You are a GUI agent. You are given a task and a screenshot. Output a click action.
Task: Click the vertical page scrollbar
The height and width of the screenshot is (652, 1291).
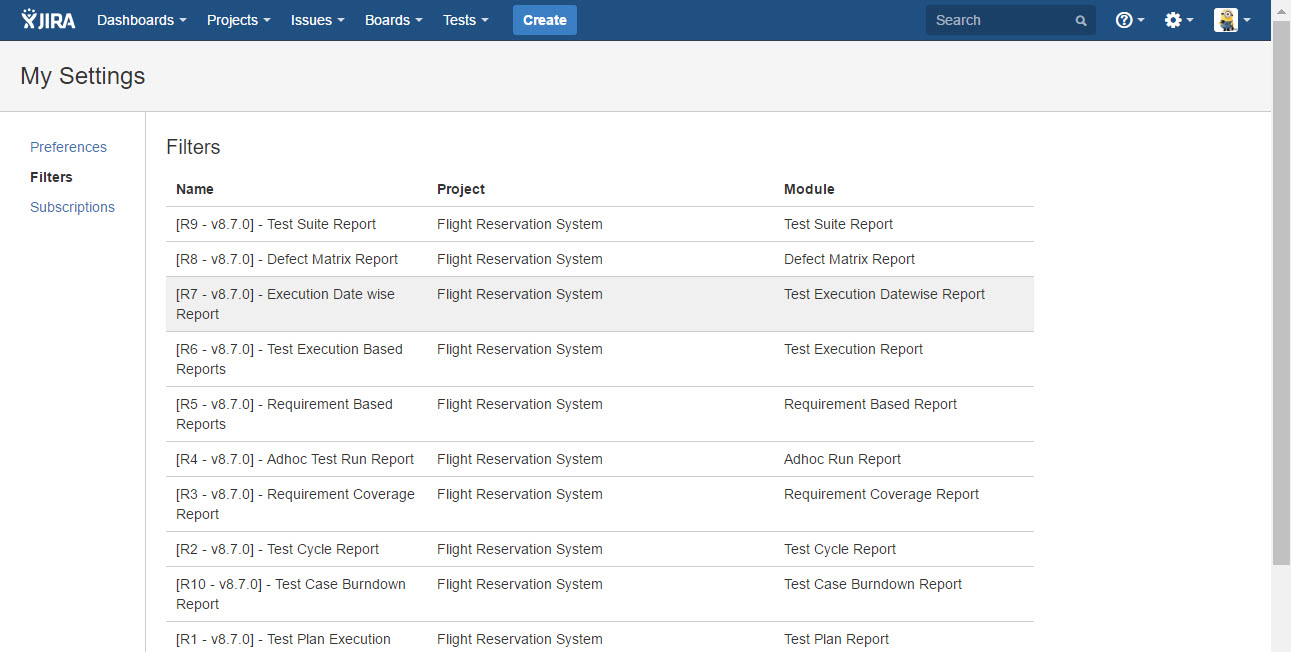[x=1281, y=300]
